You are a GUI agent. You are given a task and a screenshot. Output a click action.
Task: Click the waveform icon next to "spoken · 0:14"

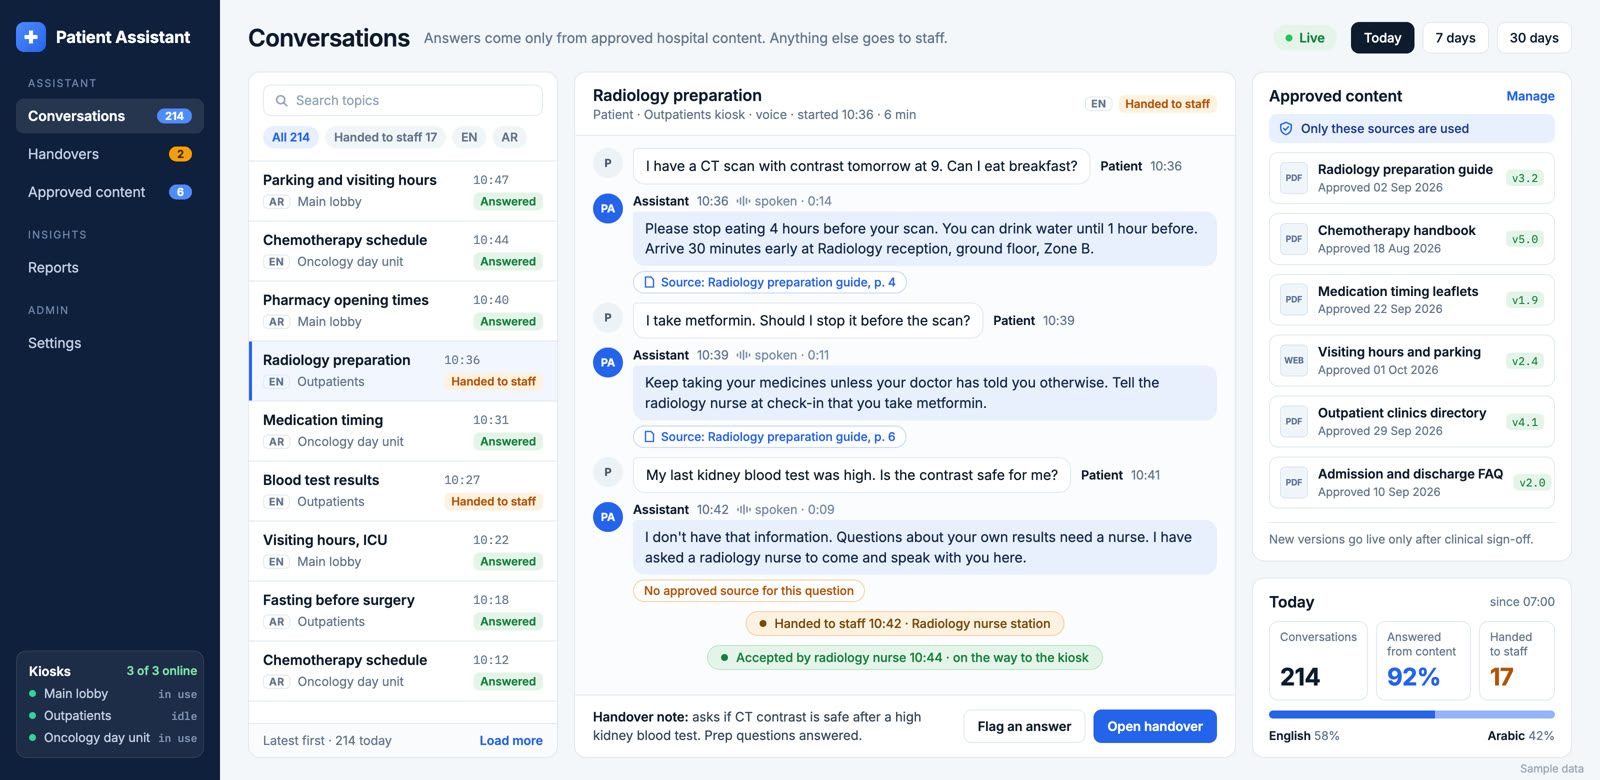click(x=743, y=201)
